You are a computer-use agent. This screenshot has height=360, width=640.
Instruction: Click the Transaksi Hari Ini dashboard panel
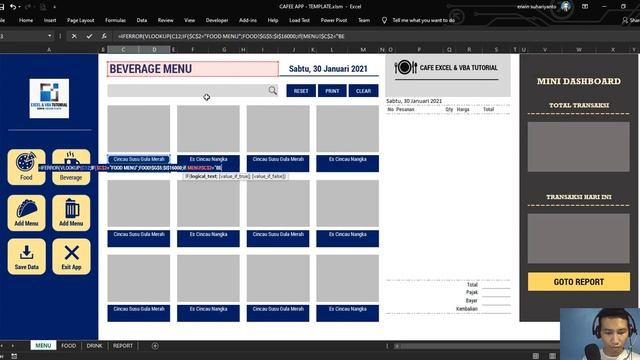pos(579,238)
